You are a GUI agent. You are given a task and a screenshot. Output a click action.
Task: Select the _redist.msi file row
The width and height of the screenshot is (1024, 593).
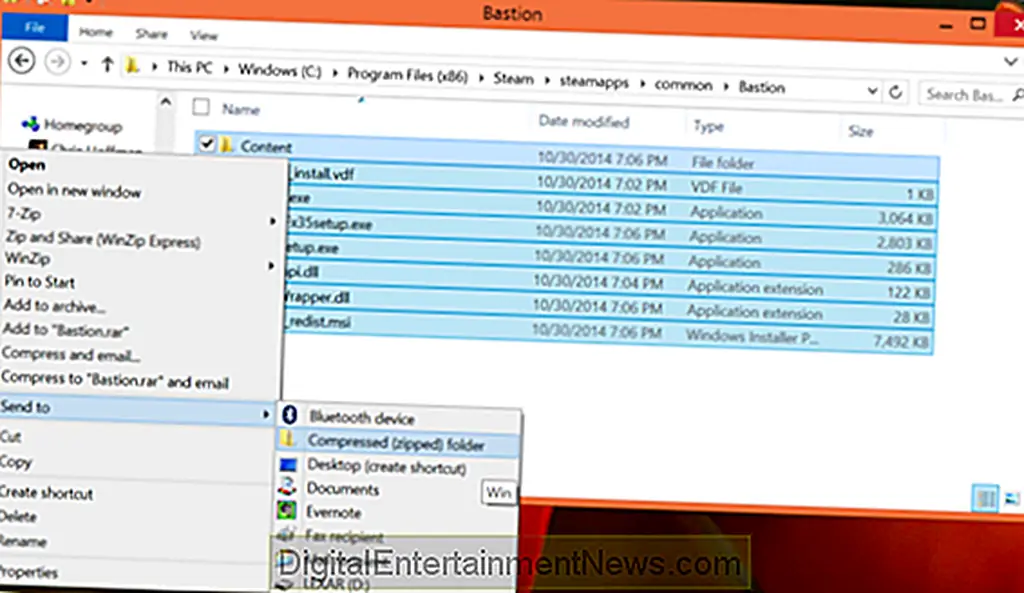609,332
